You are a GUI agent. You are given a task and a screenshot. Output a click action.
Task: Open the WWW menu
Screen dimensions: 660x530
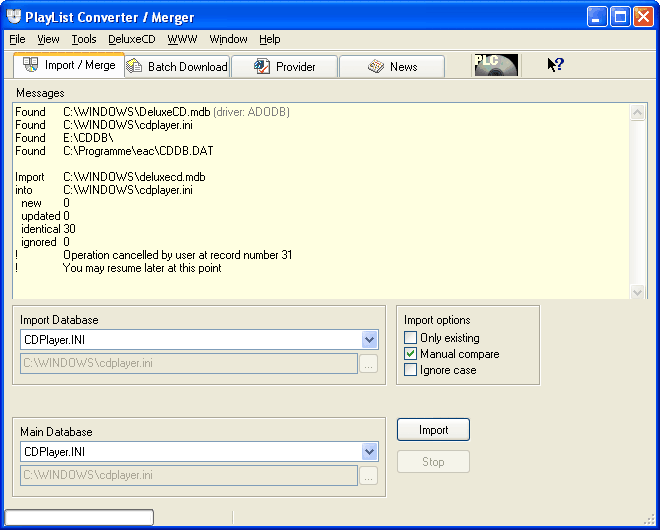pyautogui.click(x=182, y=39)
